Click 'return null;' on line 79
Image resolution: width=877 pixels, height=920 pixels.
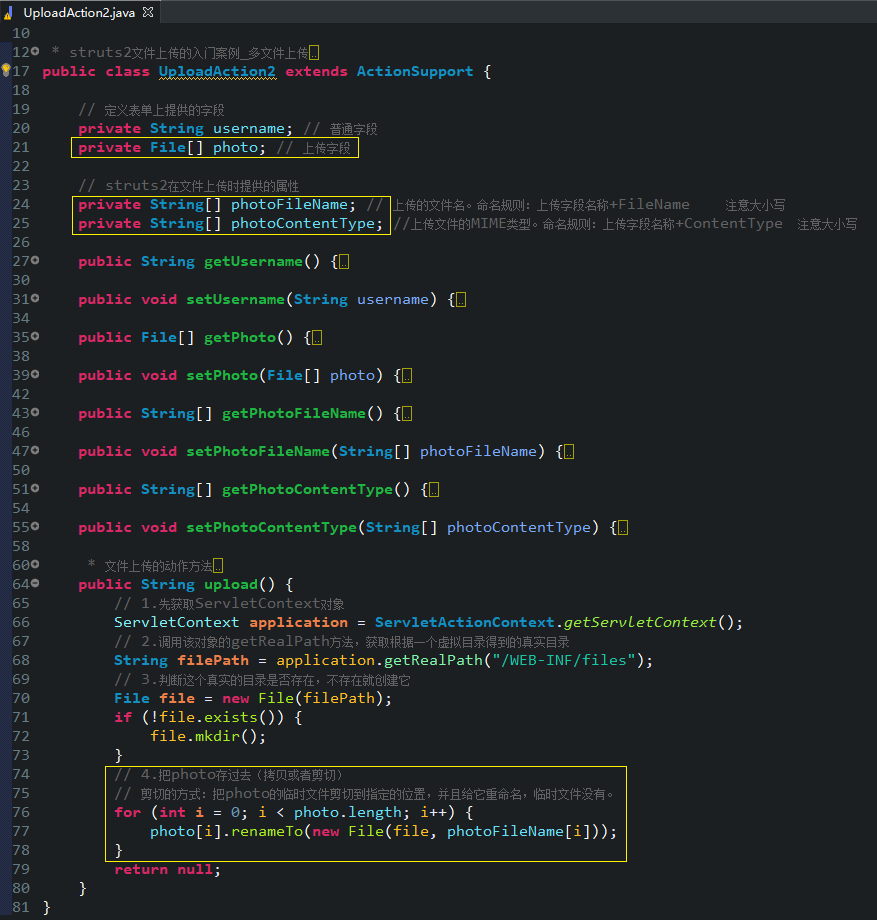click(x=168, y=870)
